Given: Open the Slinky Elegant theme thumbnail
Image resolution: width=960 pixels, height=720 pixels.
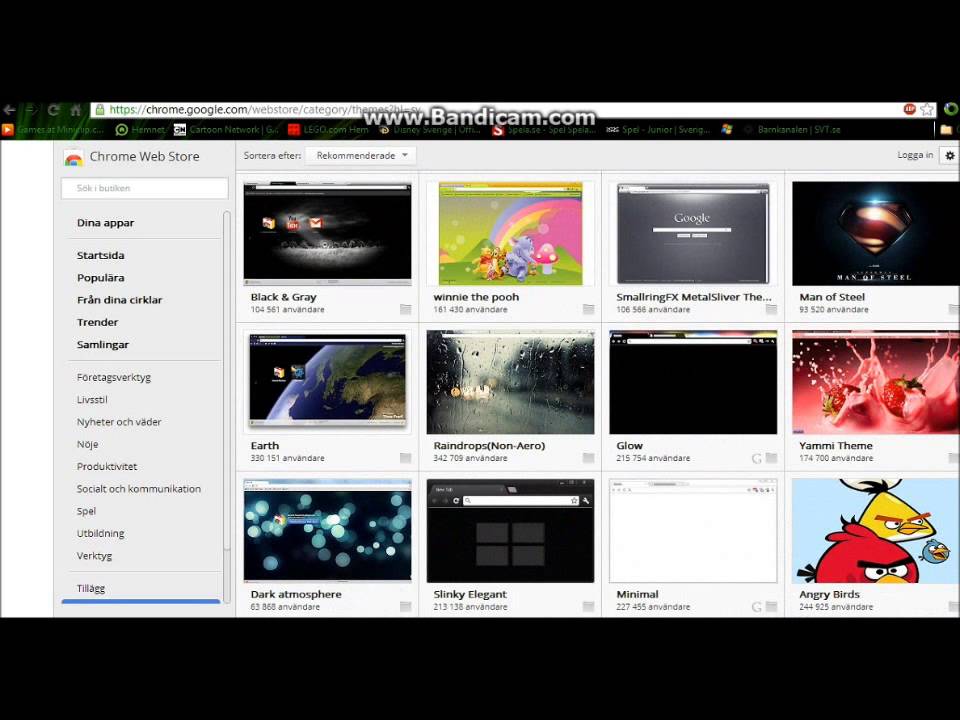Looking at the screenshot, I should click(510, 531).
